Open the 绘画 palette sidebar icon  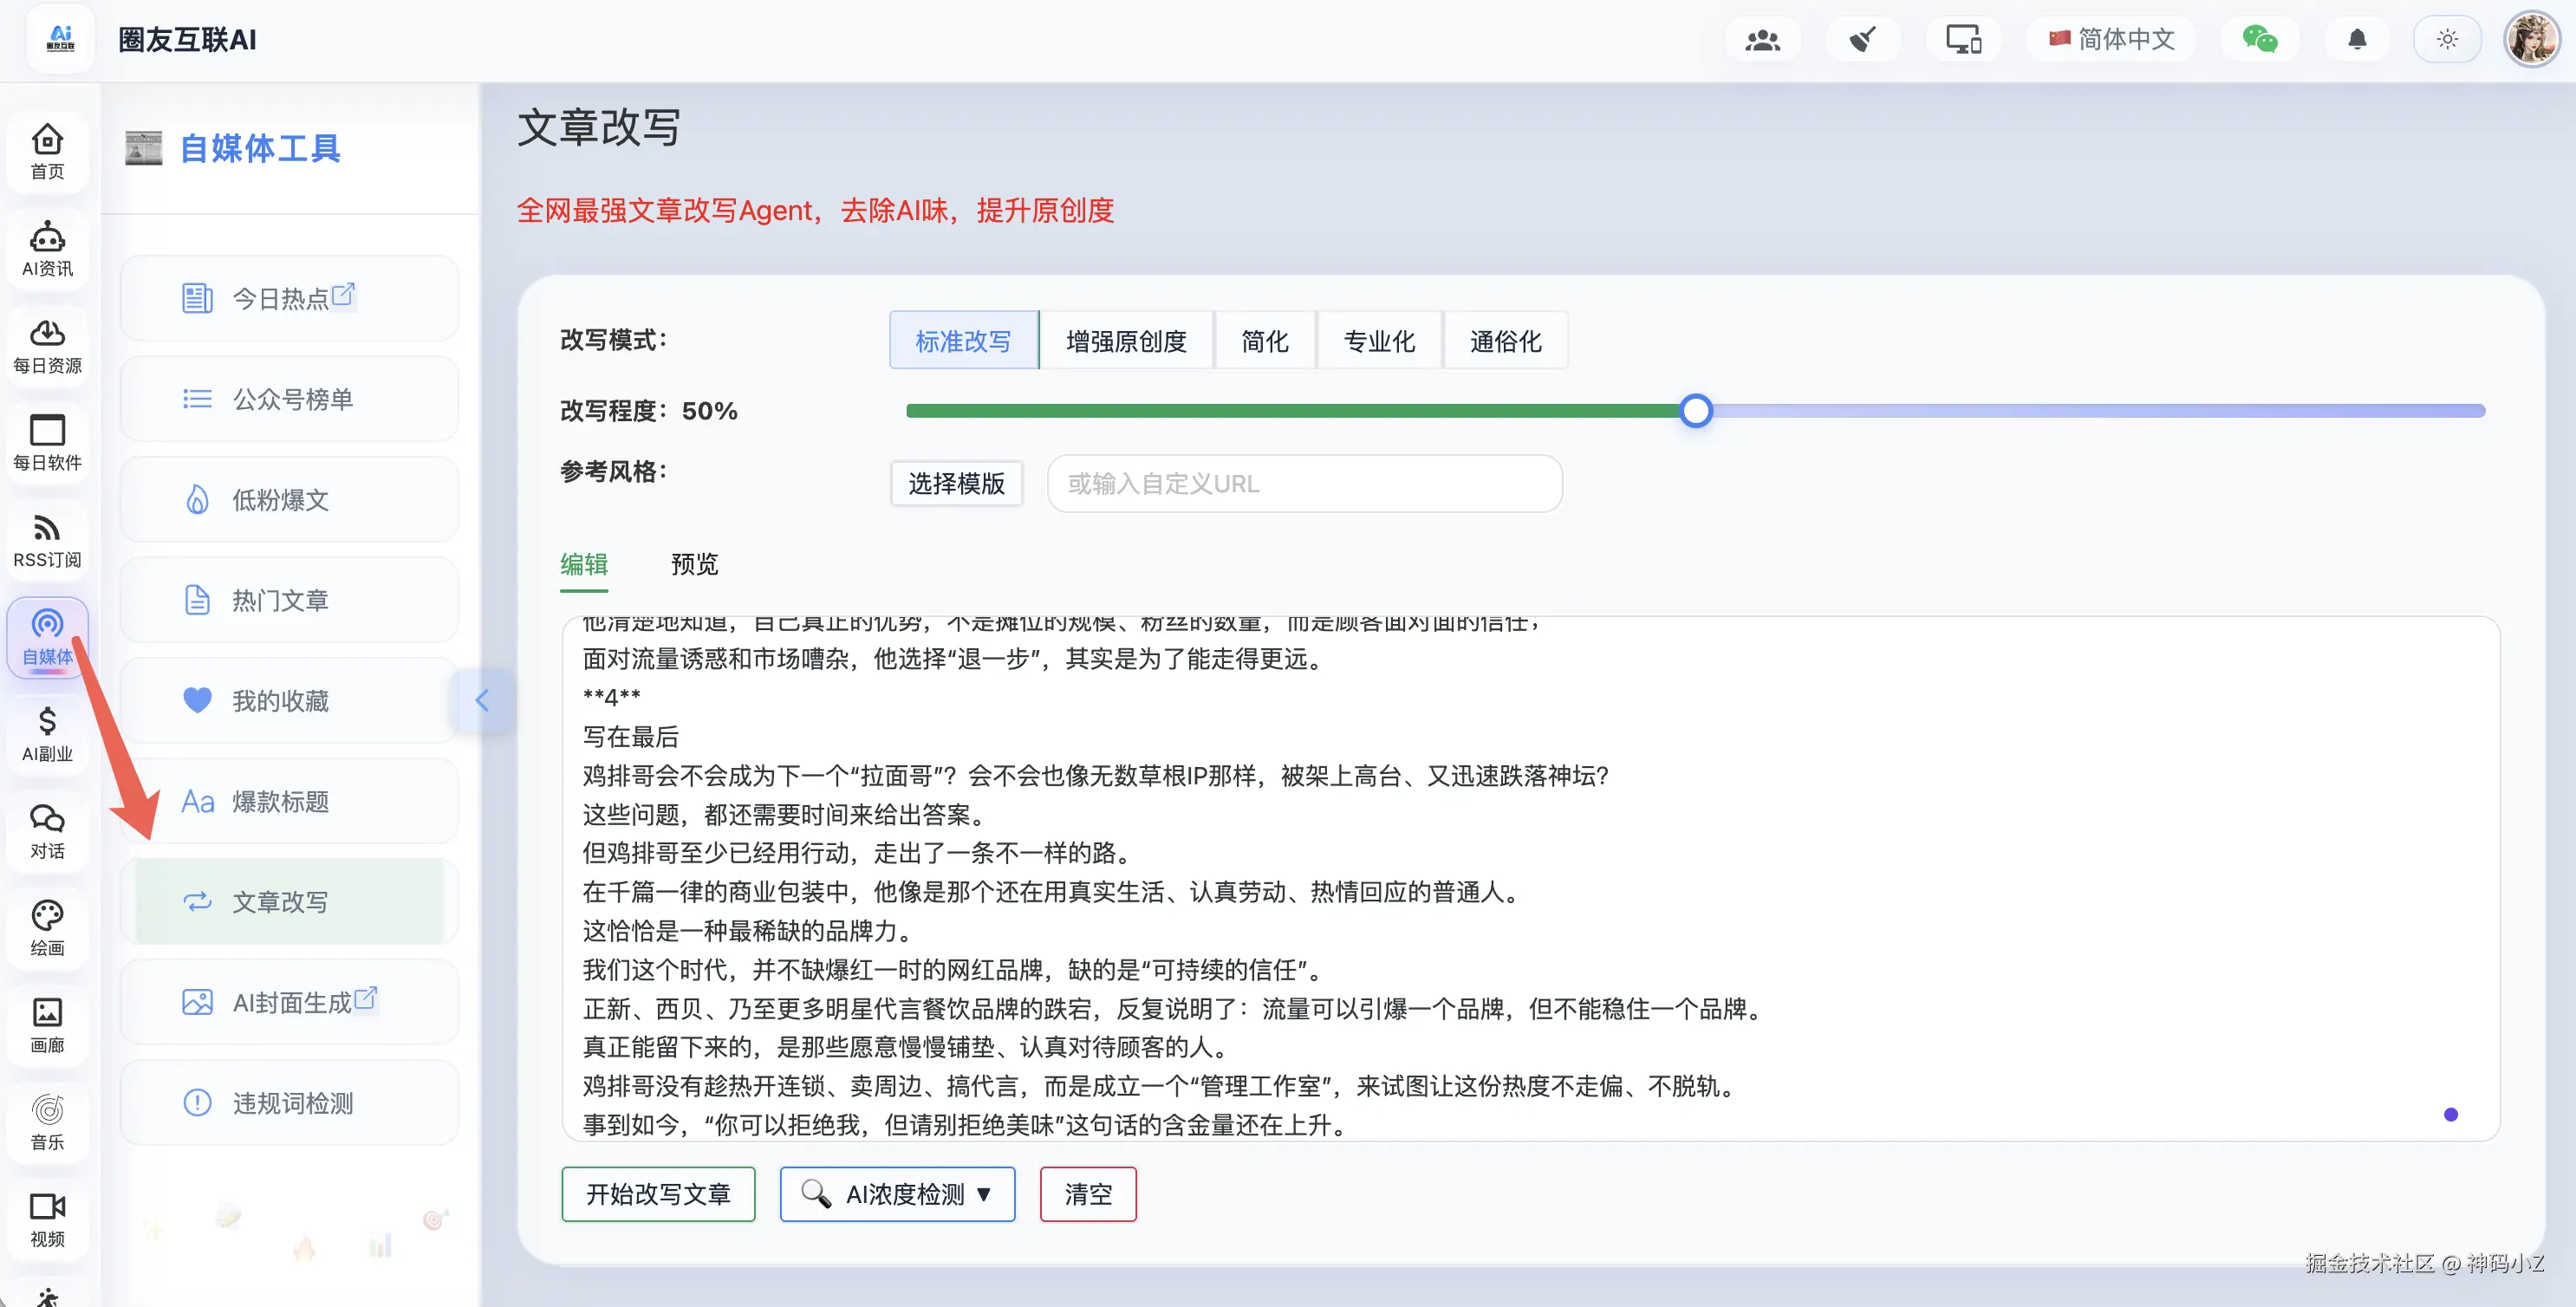click(47, 928)
